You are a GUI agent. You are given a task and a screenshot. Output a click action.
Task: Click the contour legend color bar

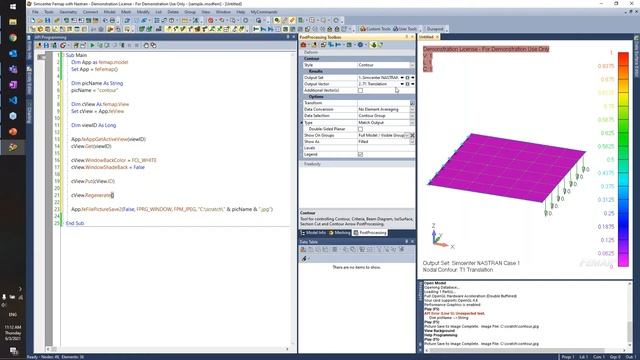[x=623, y=159]
